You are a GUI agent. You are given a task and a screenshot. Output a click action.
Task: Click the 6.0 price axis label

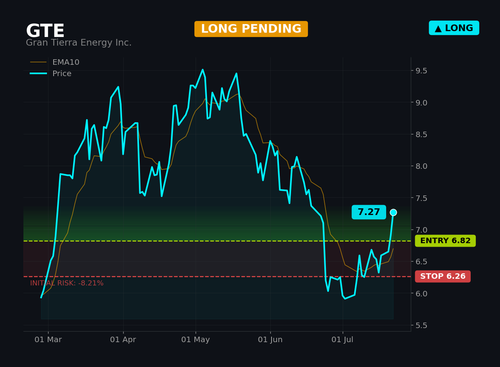click(x=421, y=294)
